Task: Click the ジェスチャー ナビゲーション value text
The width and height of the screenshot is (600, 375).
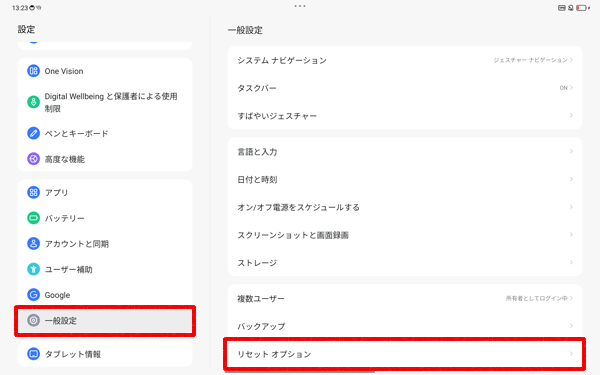Action: 530,60
